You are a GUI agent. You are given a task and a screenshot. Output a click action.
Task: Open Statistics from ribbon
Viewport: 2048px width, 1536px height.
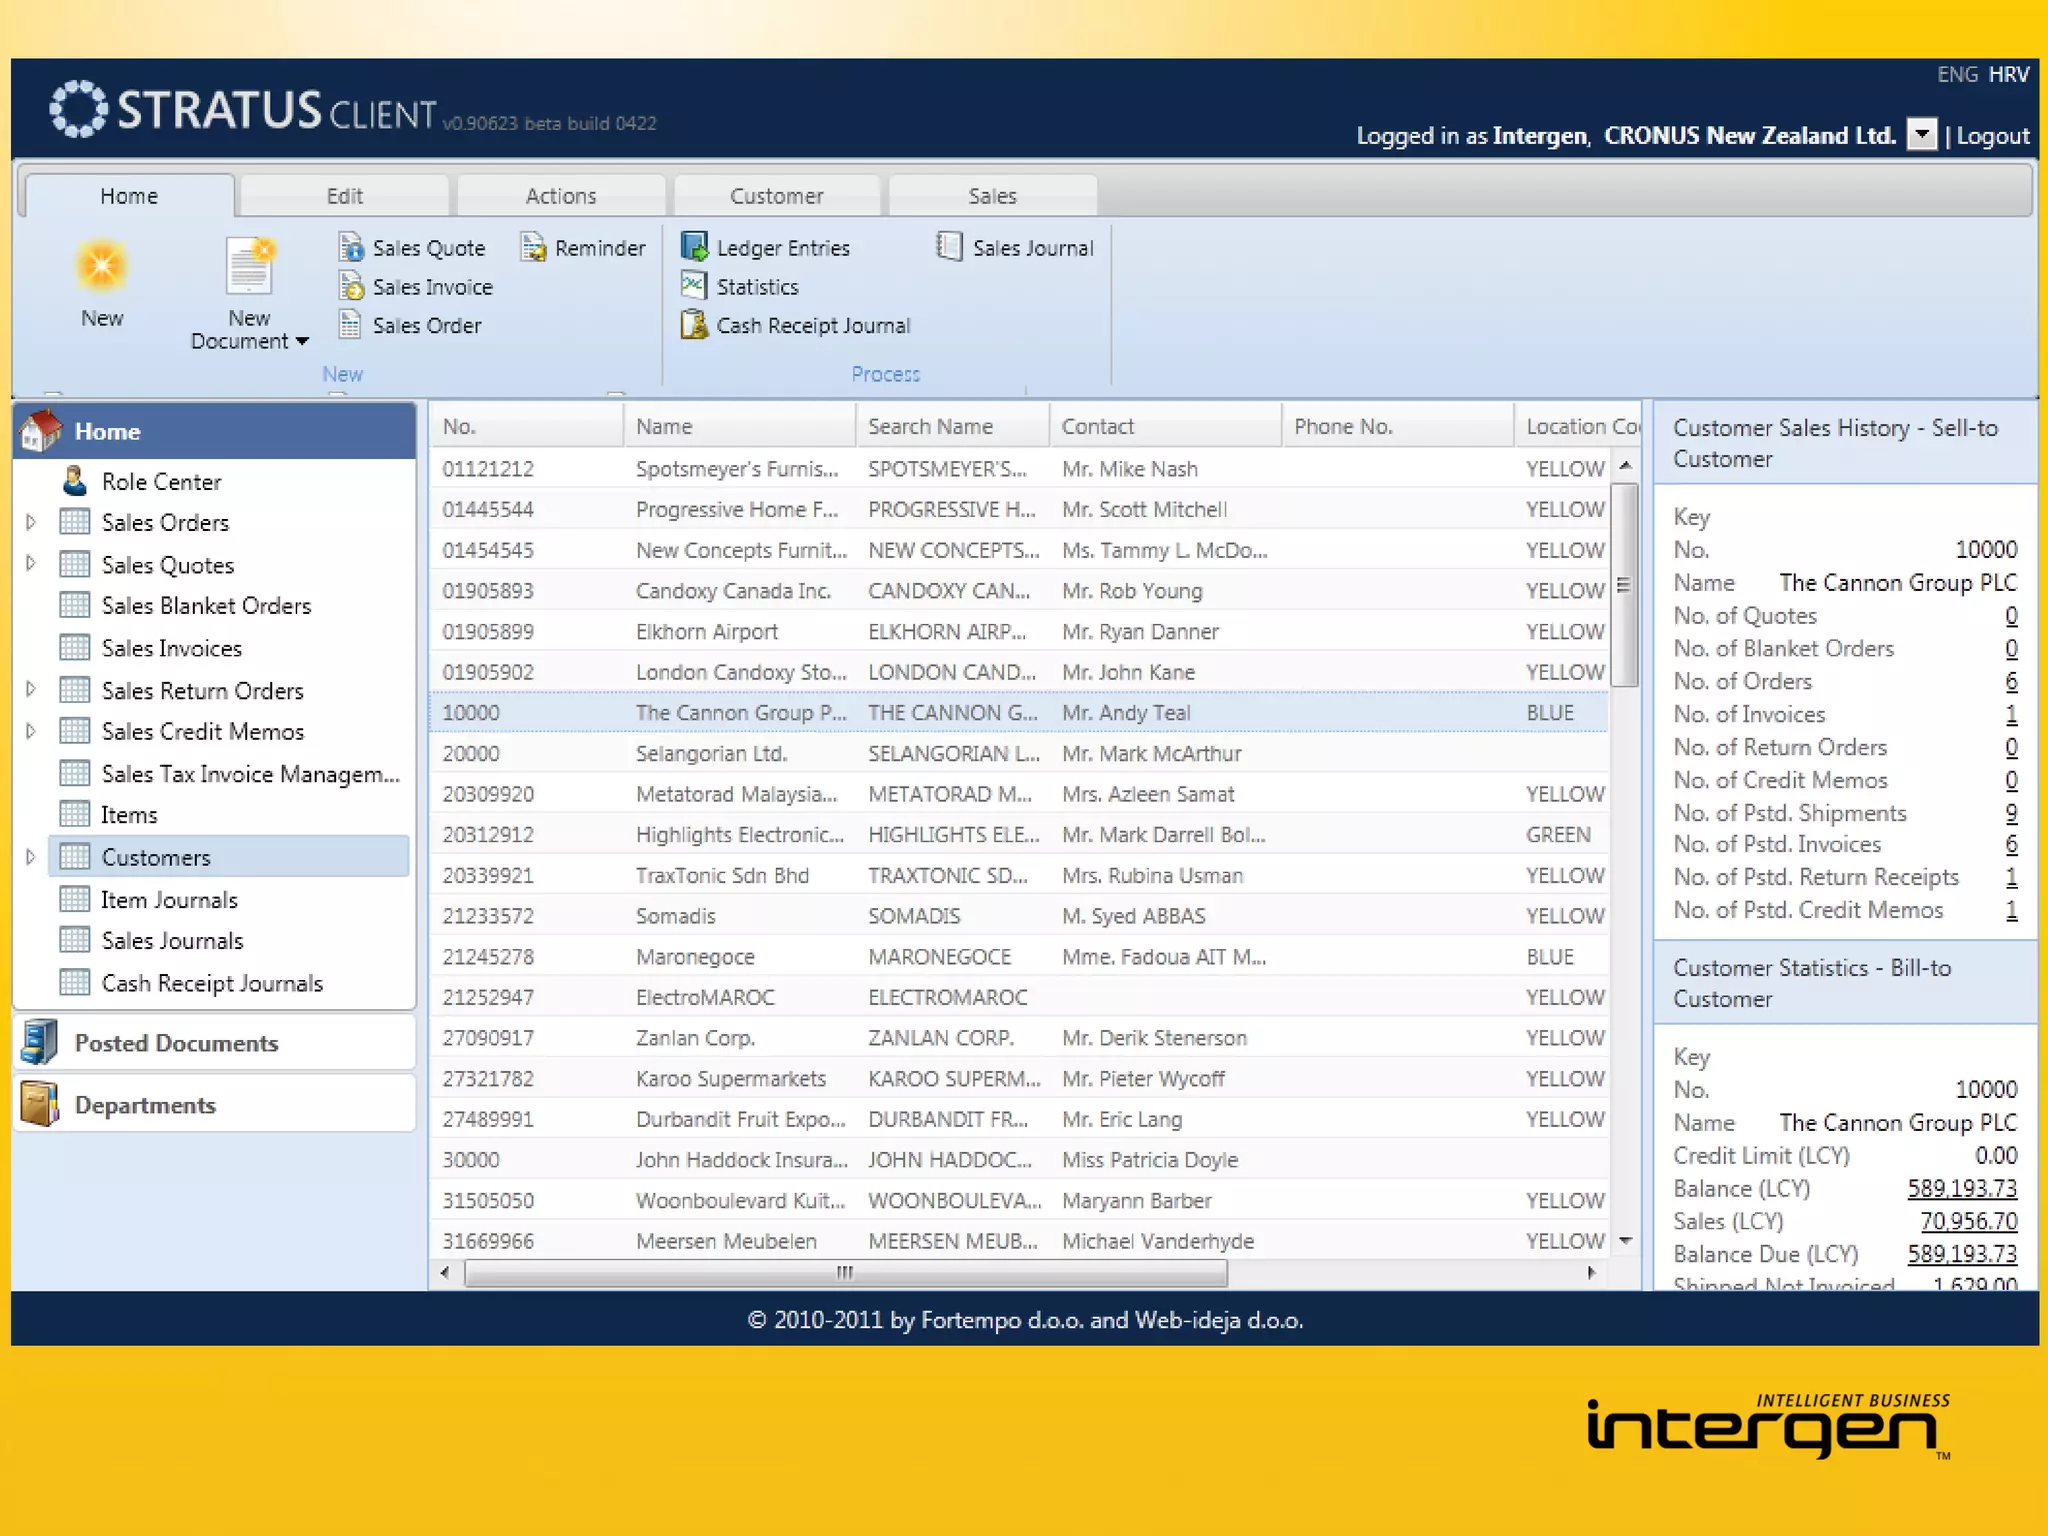[x=740, y=287]
